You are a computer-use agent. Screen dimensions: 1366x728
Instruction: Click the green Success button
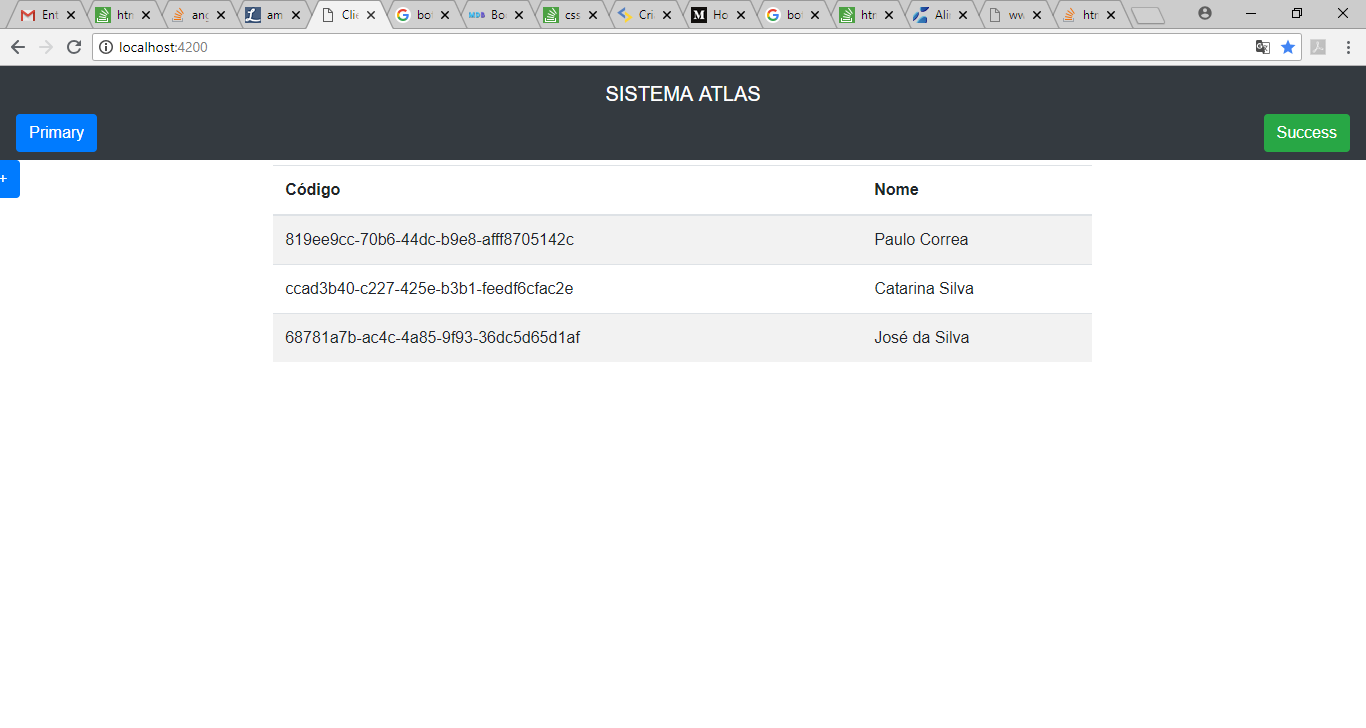click(1306, 133)
